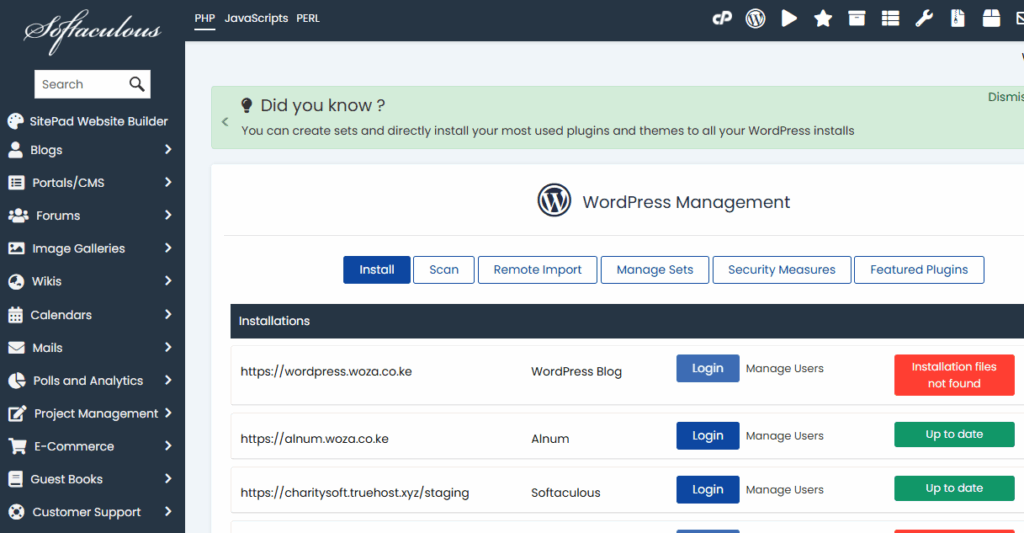Open the wrench settings icon
The width and height of the screenshot is (1024, 533).
[924, 18]
